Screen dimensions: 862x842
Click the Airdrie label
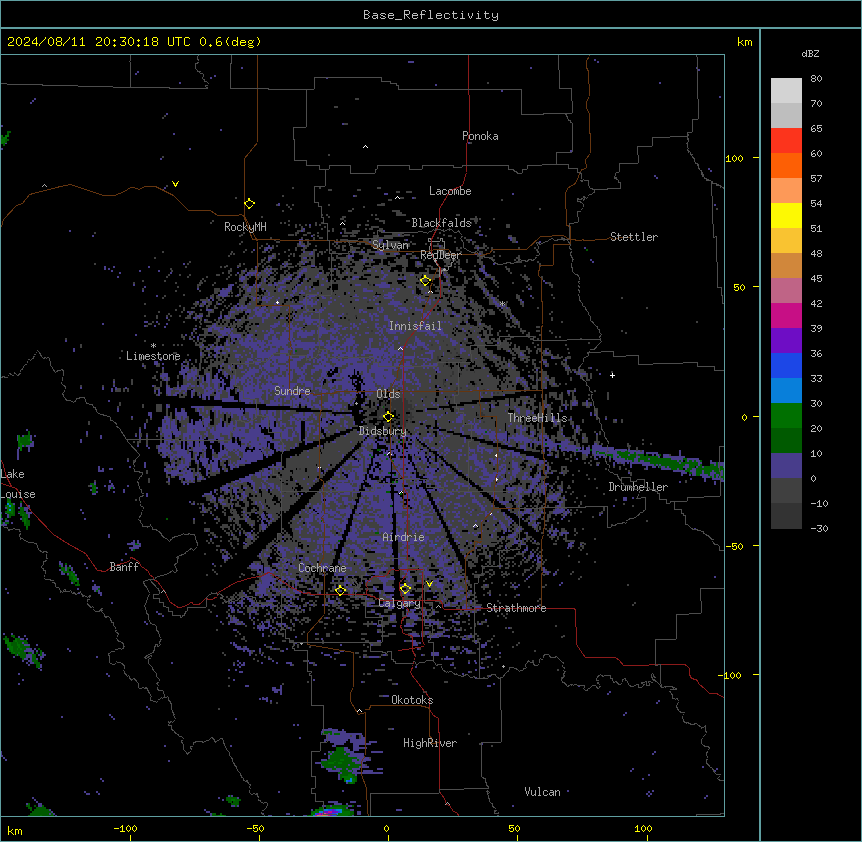[x=403, y=537]
